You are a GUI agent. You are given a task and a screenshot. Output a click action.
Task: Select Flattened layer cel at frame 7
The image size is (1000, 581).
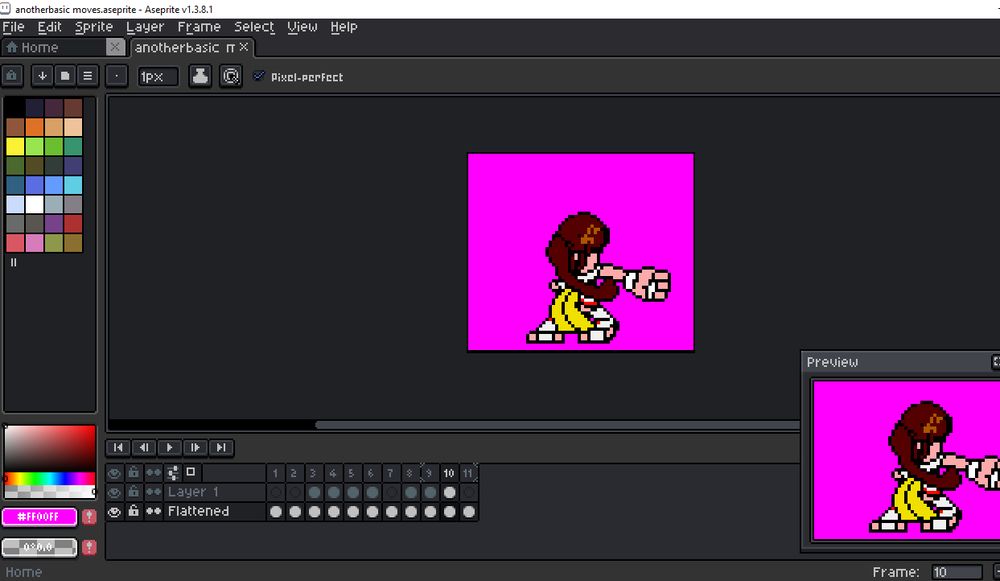[392, 511]
